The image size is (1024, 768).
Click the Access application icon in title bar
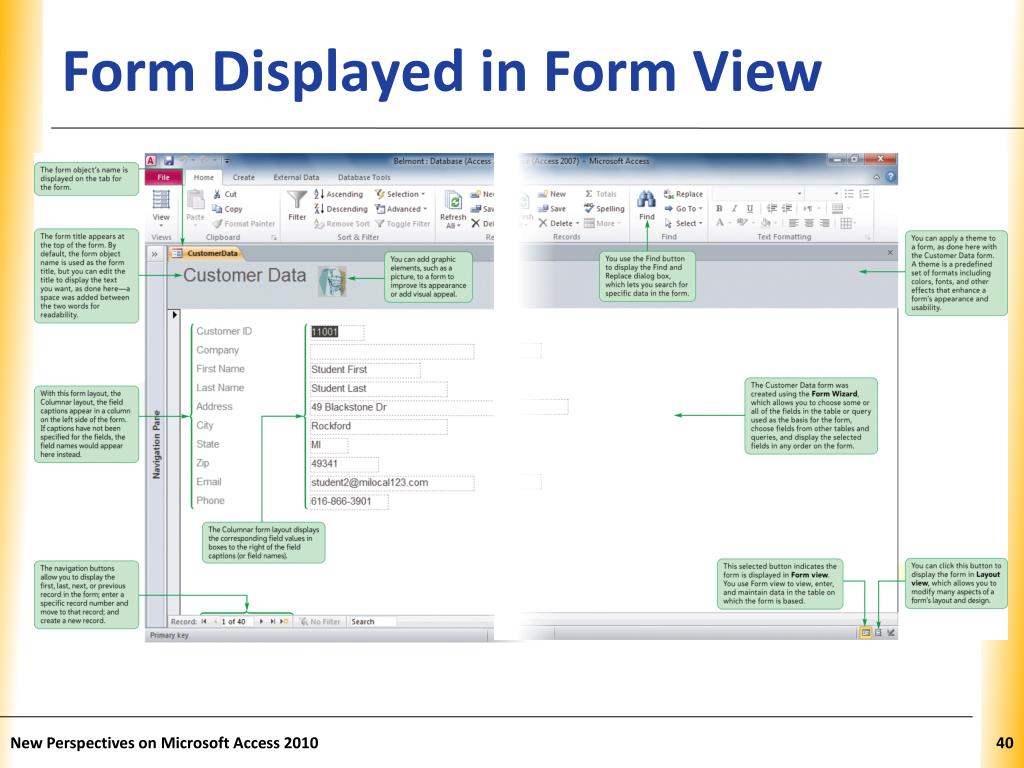[151, 161]
